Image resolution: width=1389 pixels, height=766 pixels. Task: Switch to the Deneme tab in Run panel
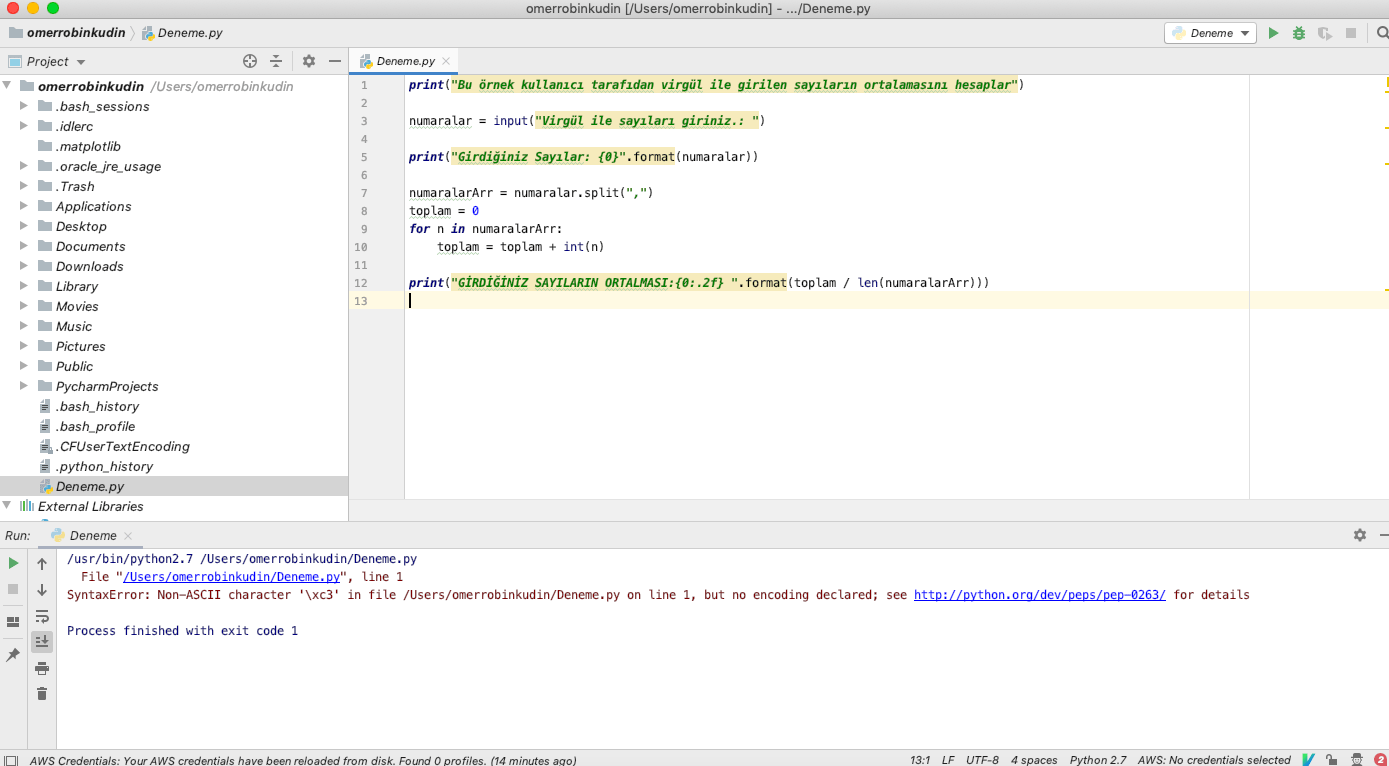click(x=92, y=535)
